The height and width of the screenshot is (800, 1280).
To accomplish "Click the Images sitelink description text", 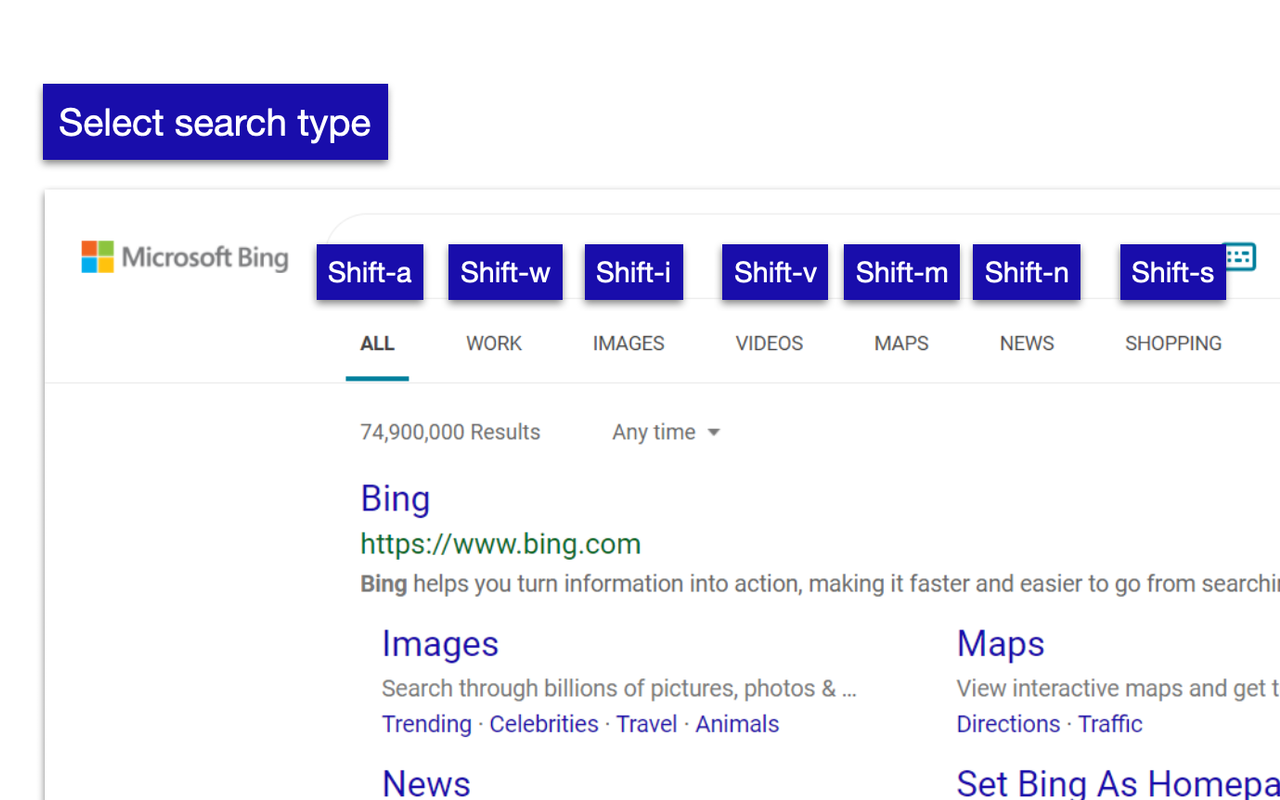I will 619,689.
